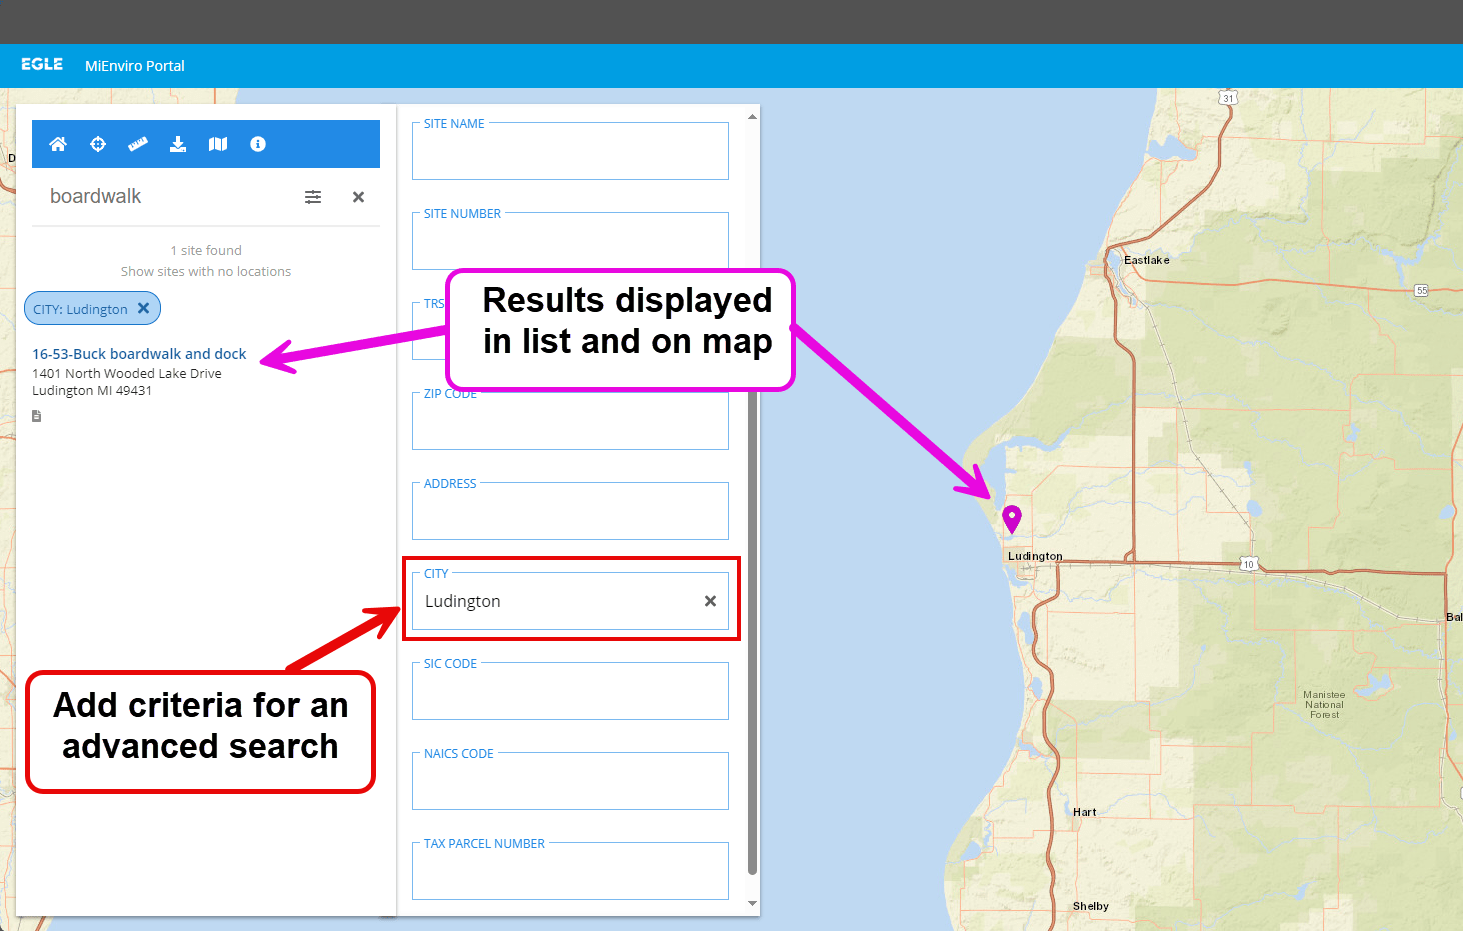The height and width of the screenshot is (931, 1463).
Task: Click the criteria panel scrollbar down arrow
Action: click(752, 903)
